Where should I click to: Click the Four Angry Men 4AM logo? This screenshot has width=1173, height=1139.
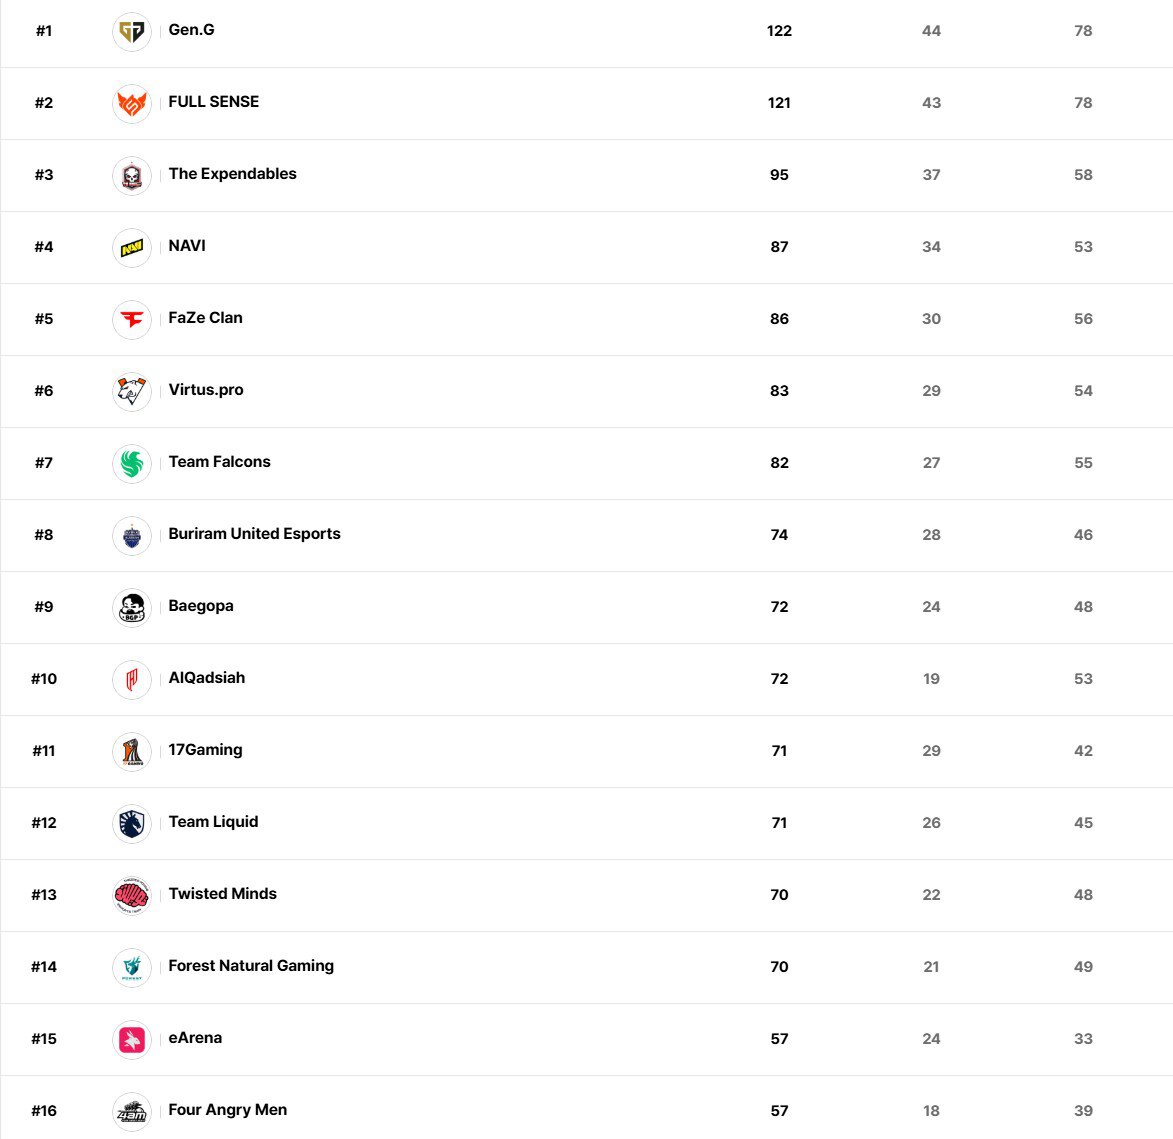pyautogui.click(x=132, y=1111)
